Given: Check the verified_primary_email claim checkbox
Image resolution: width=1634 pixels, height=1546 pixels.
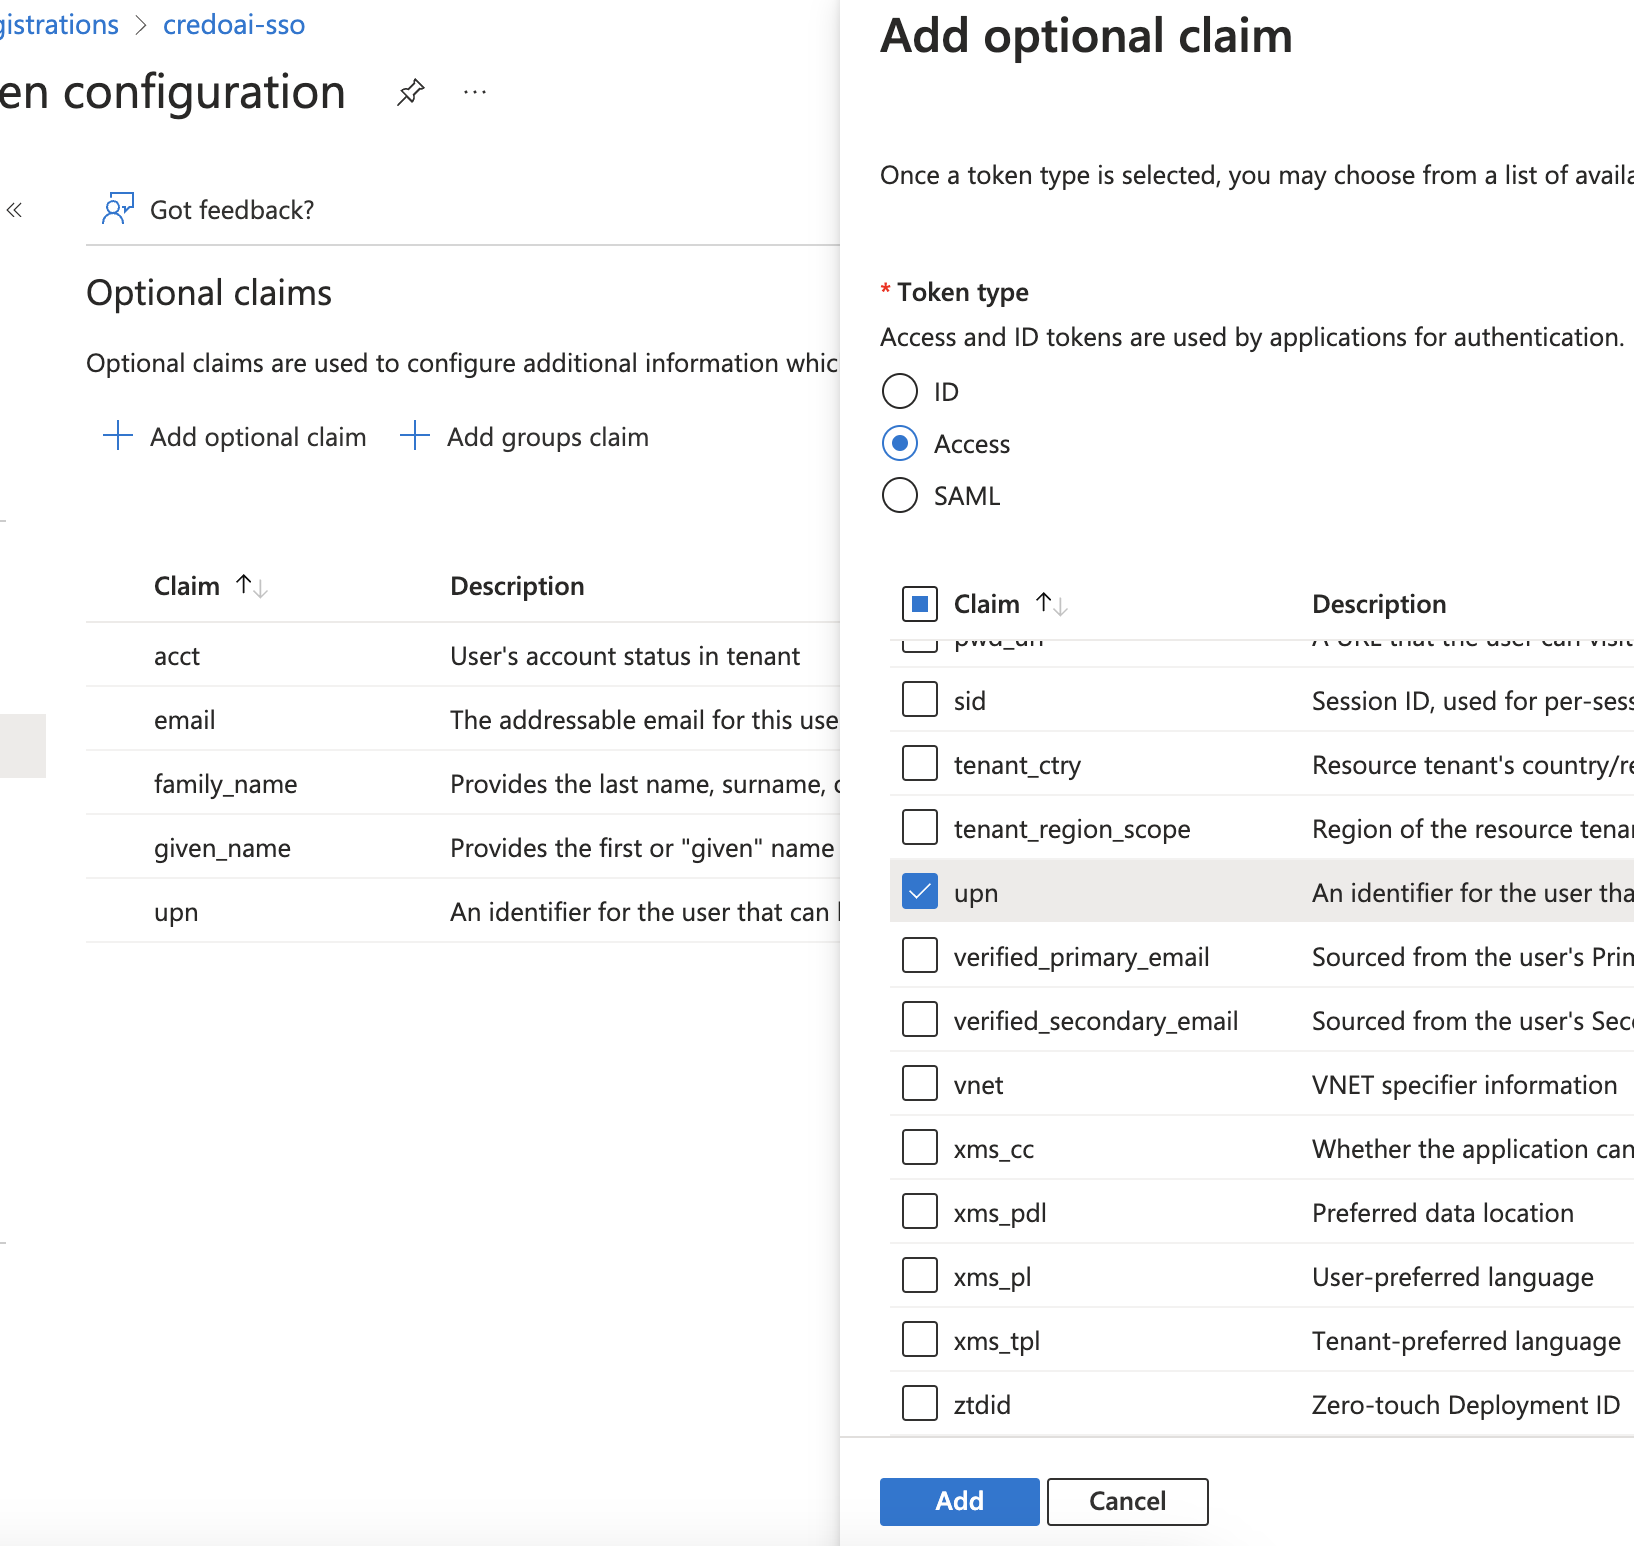Looking at the screenshot, I should point(920,955).
